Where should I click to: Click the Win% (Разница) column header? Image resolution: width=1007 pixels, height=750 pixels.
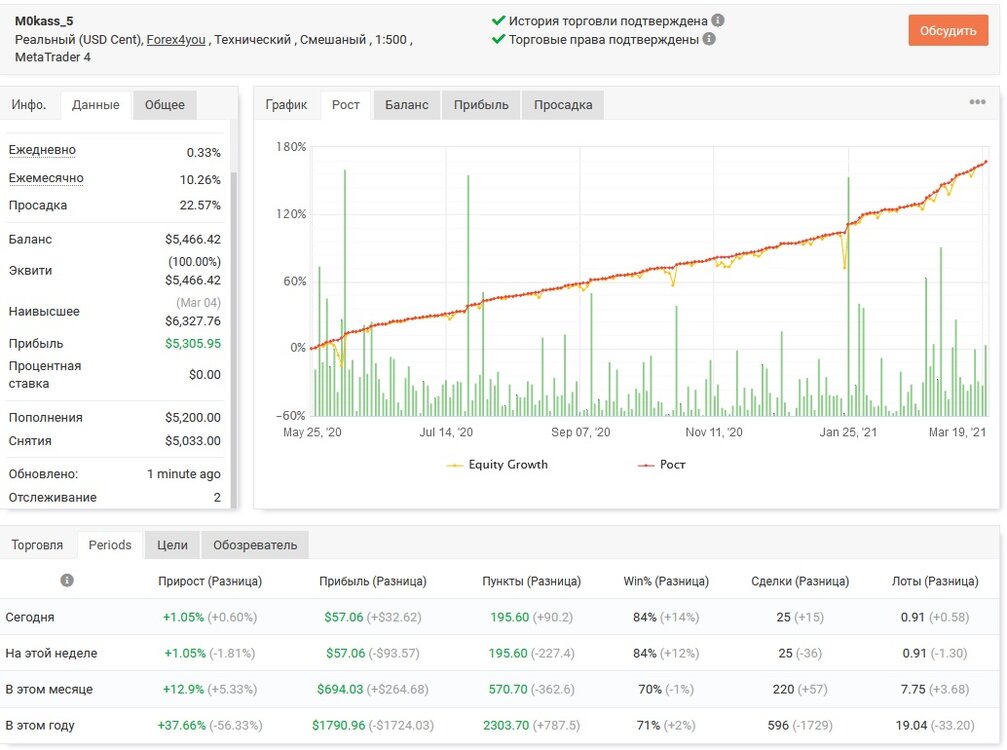666,581
